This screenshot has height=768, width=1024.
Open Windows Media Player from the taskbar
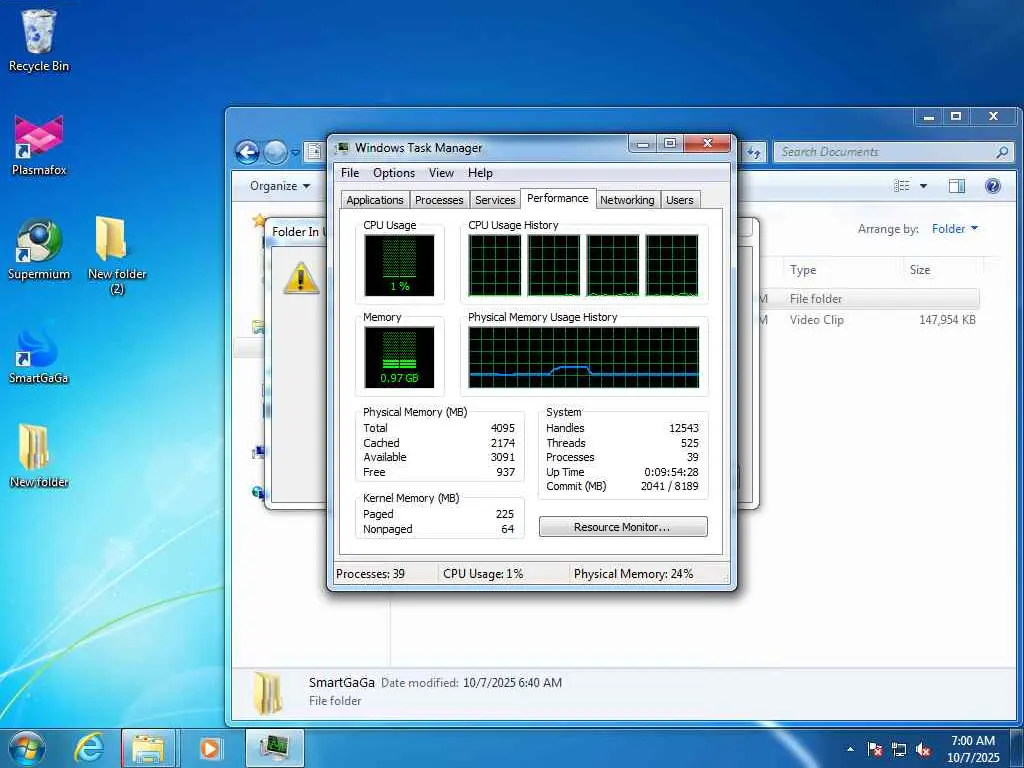point(210,748)
